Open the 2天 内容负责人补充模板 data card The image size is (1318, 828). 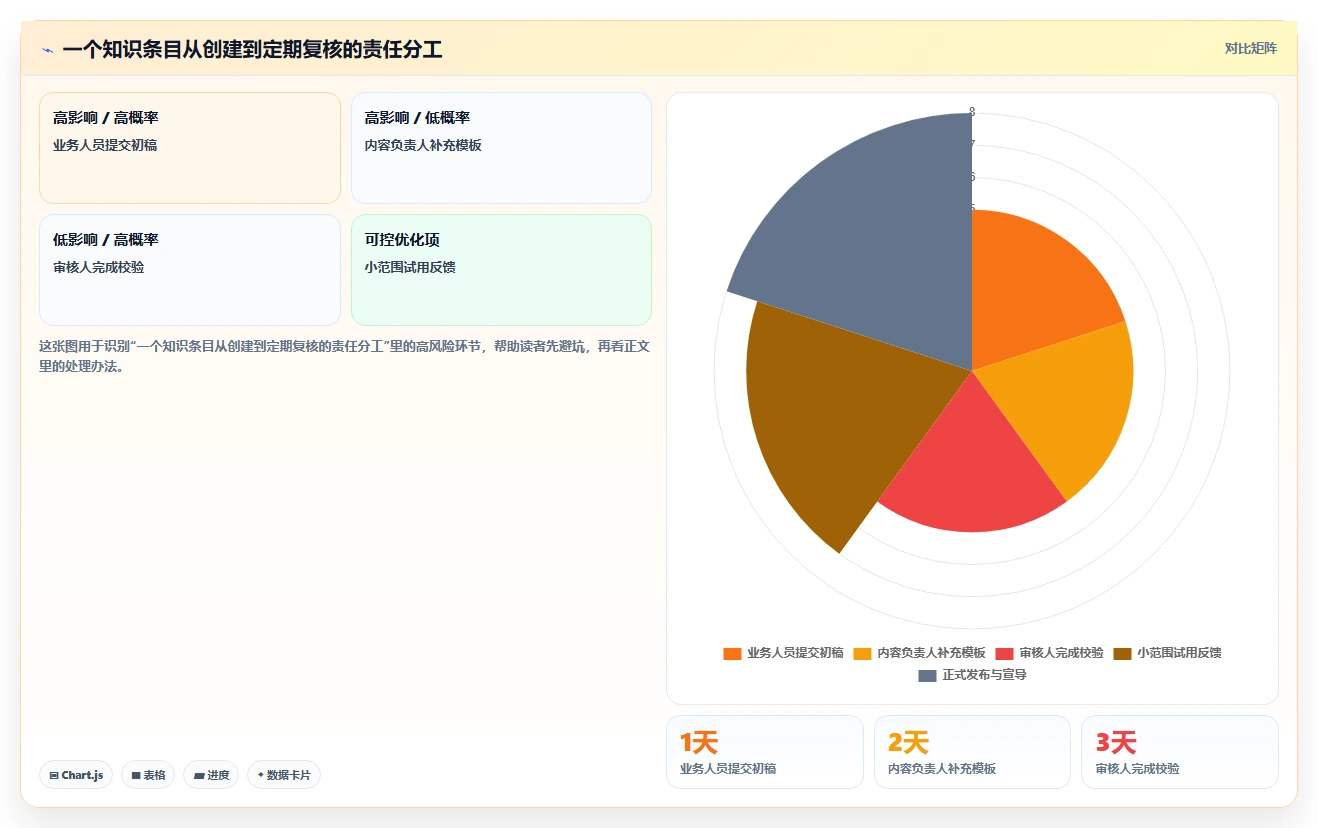click(972, 752)
